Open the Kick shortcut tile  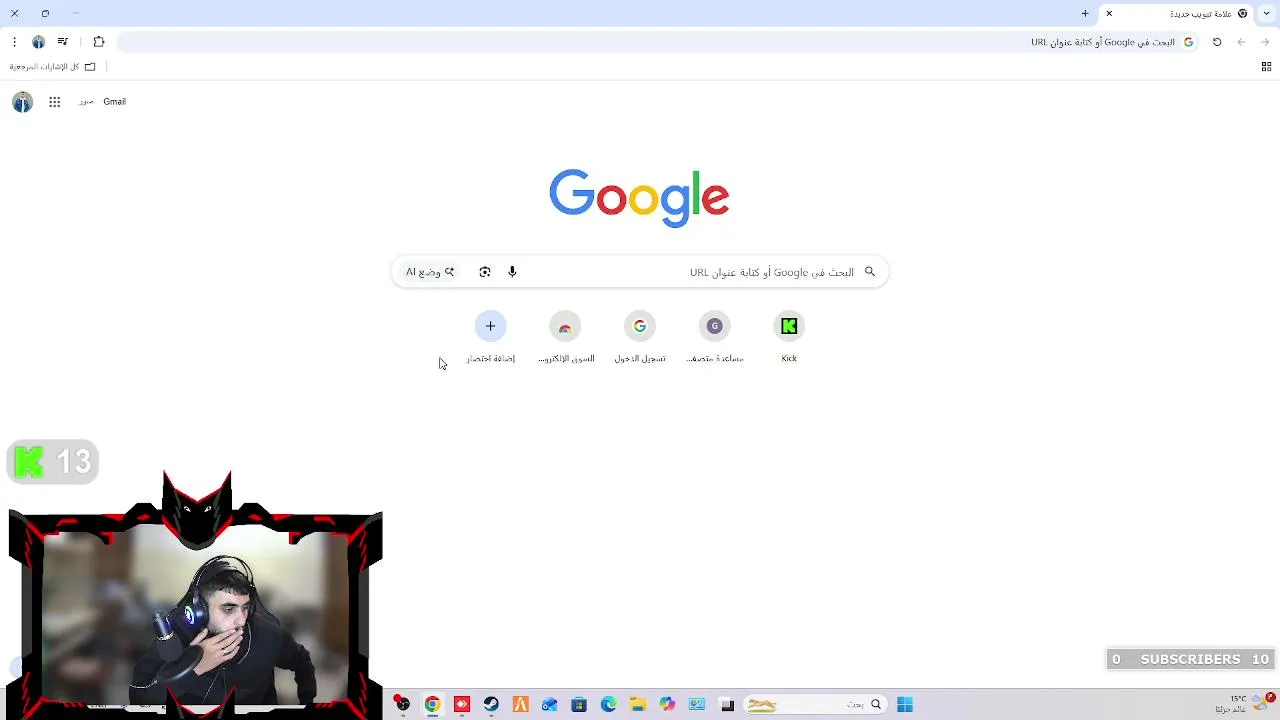coord(789,337)
